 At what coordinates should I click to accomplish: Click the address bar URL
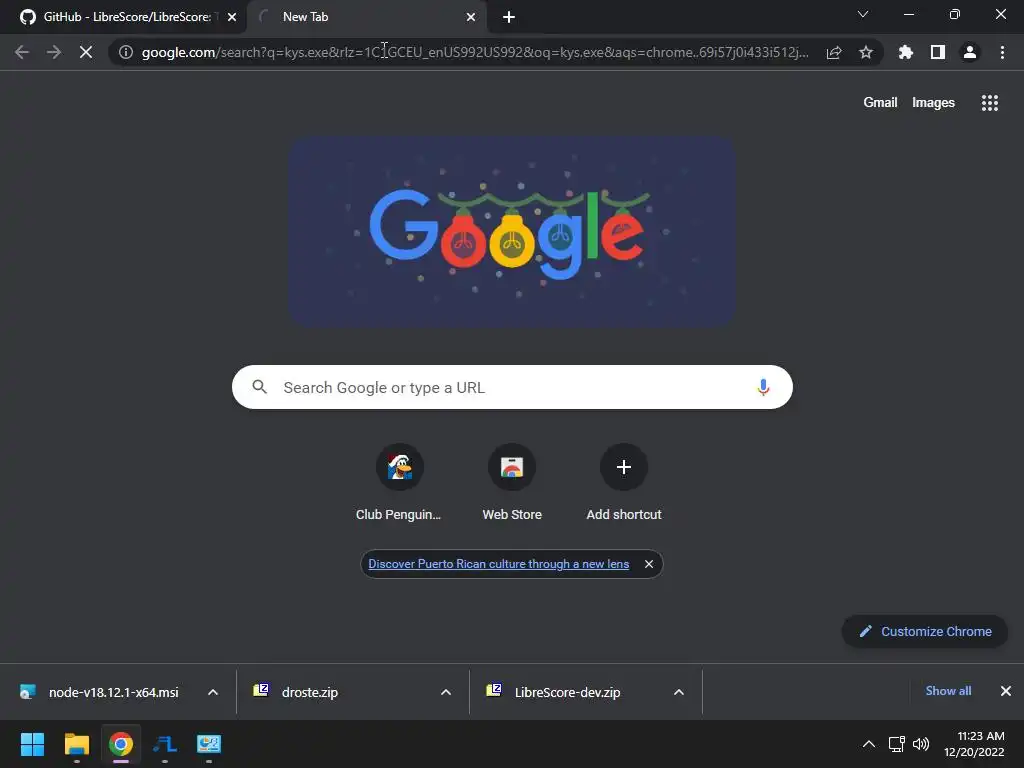[x=475, y=52]
